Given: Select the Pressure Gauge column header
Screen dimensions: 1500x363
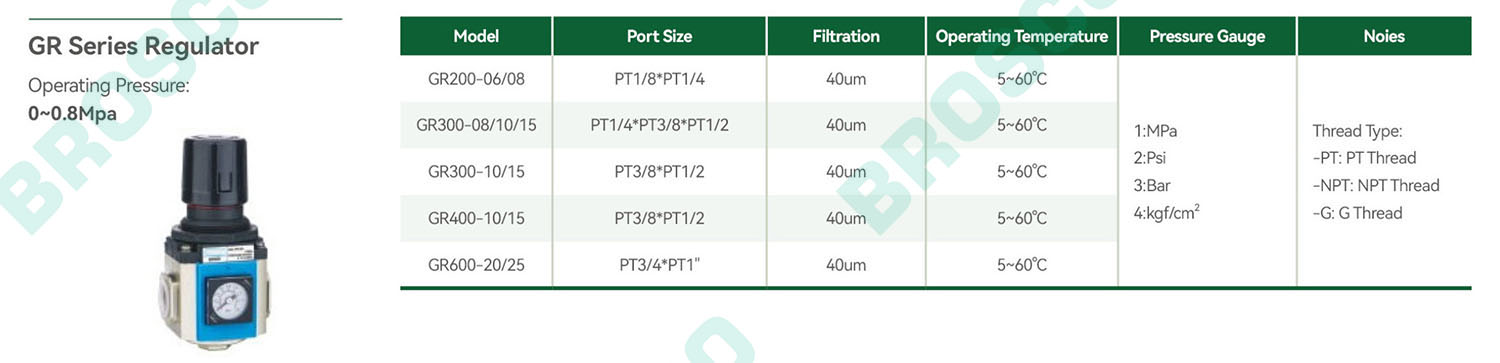Looking at the screenshot, I should tap(1207, 36).
